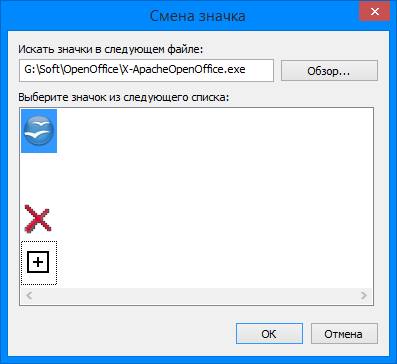Click the Смена значка title bar
397x364 pixels.
(197, 16)
